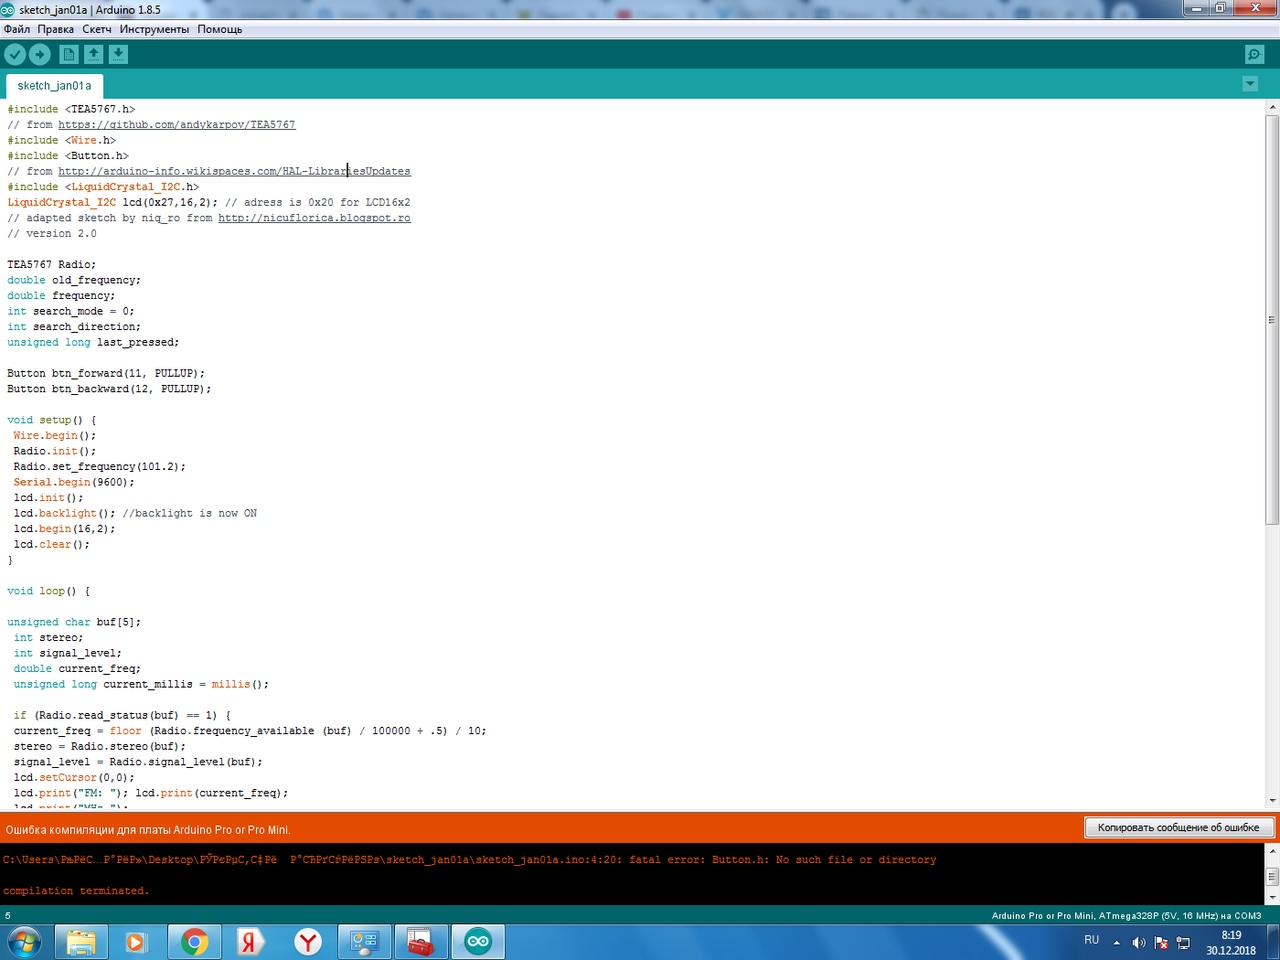The image size is (1280, 960).
Task: Click the editor vertical scrollbar thumb
Action: click(1272, 319)
